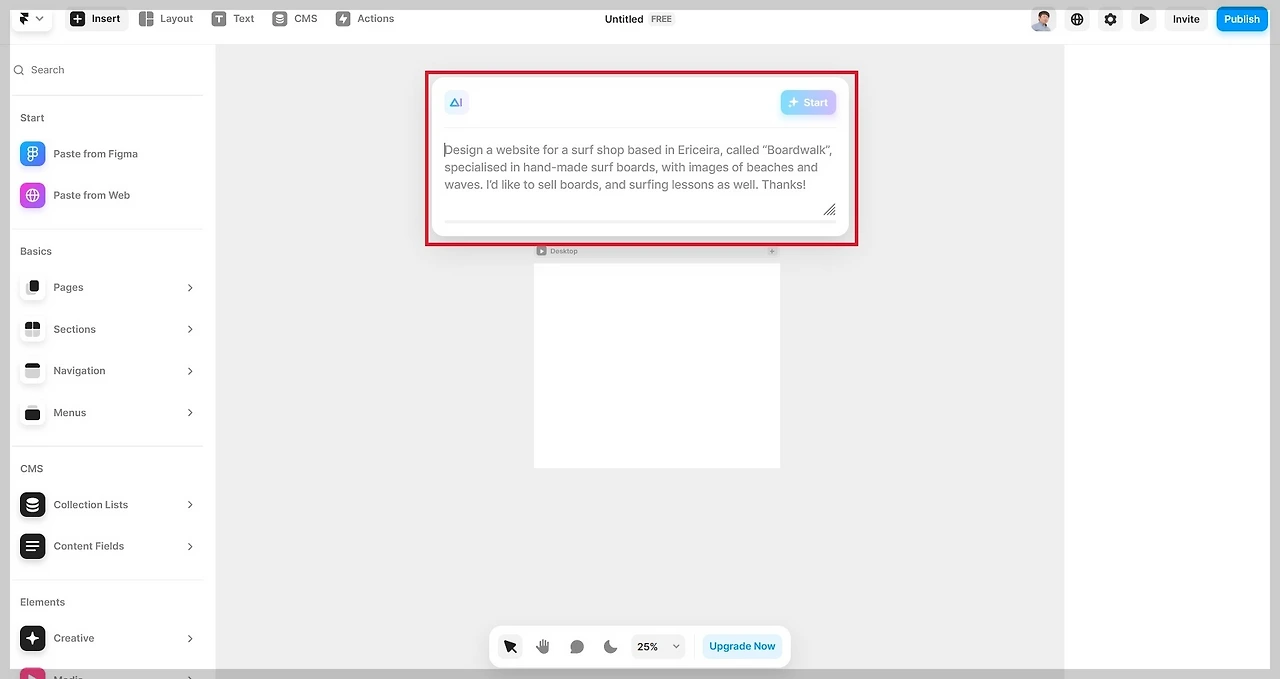Click the Desktop breakpoint label
Viewport: 1280px width, 679px height.
[564, 251]
